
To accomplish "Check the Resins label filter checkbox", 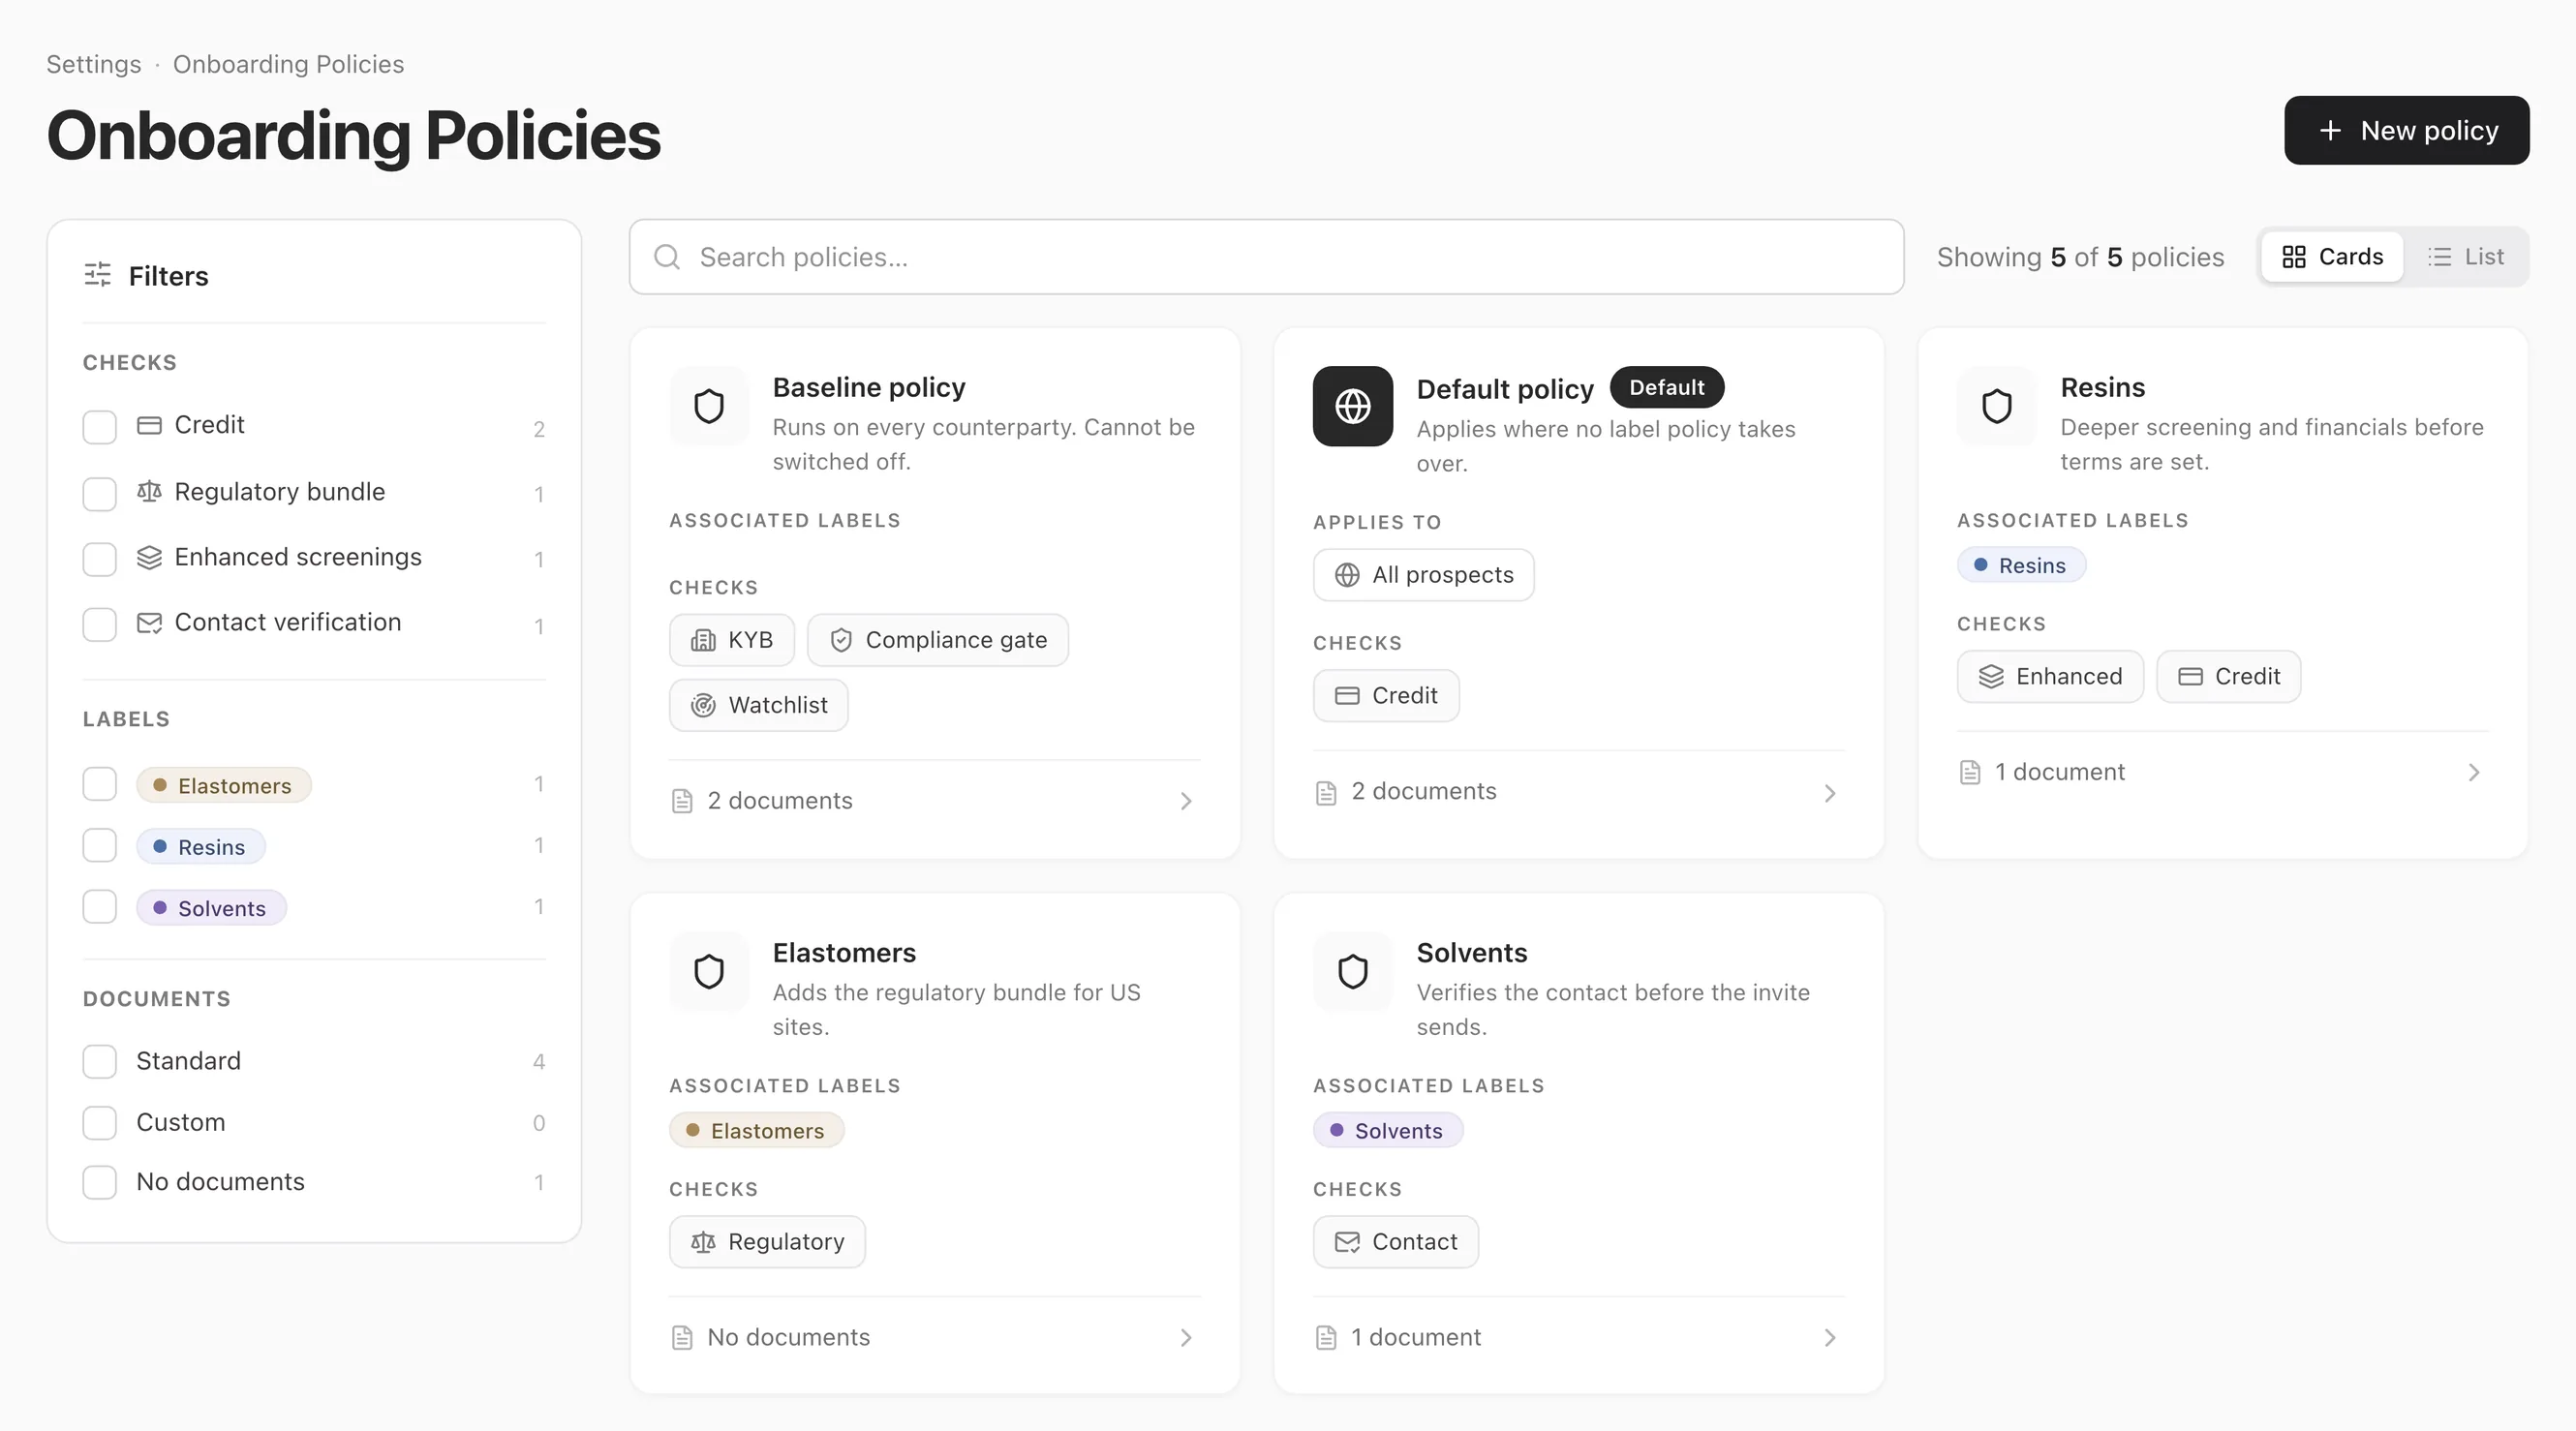I will click(99, 845).
